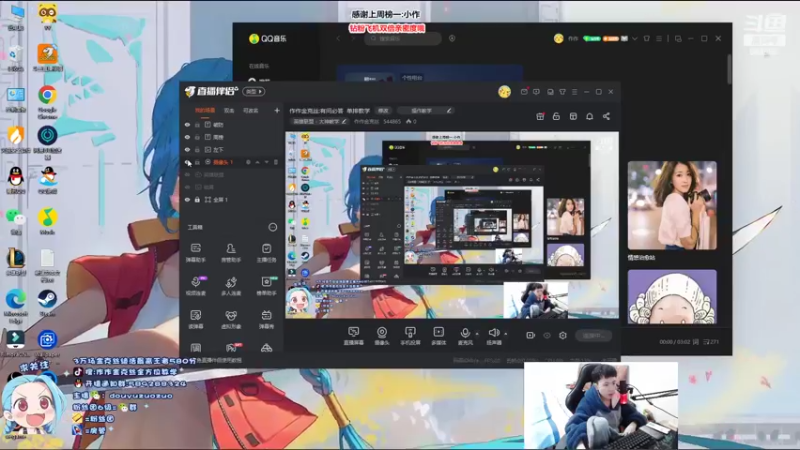Edit the 英雄联盟 category label
800x450 pixels.
point(319,121)
